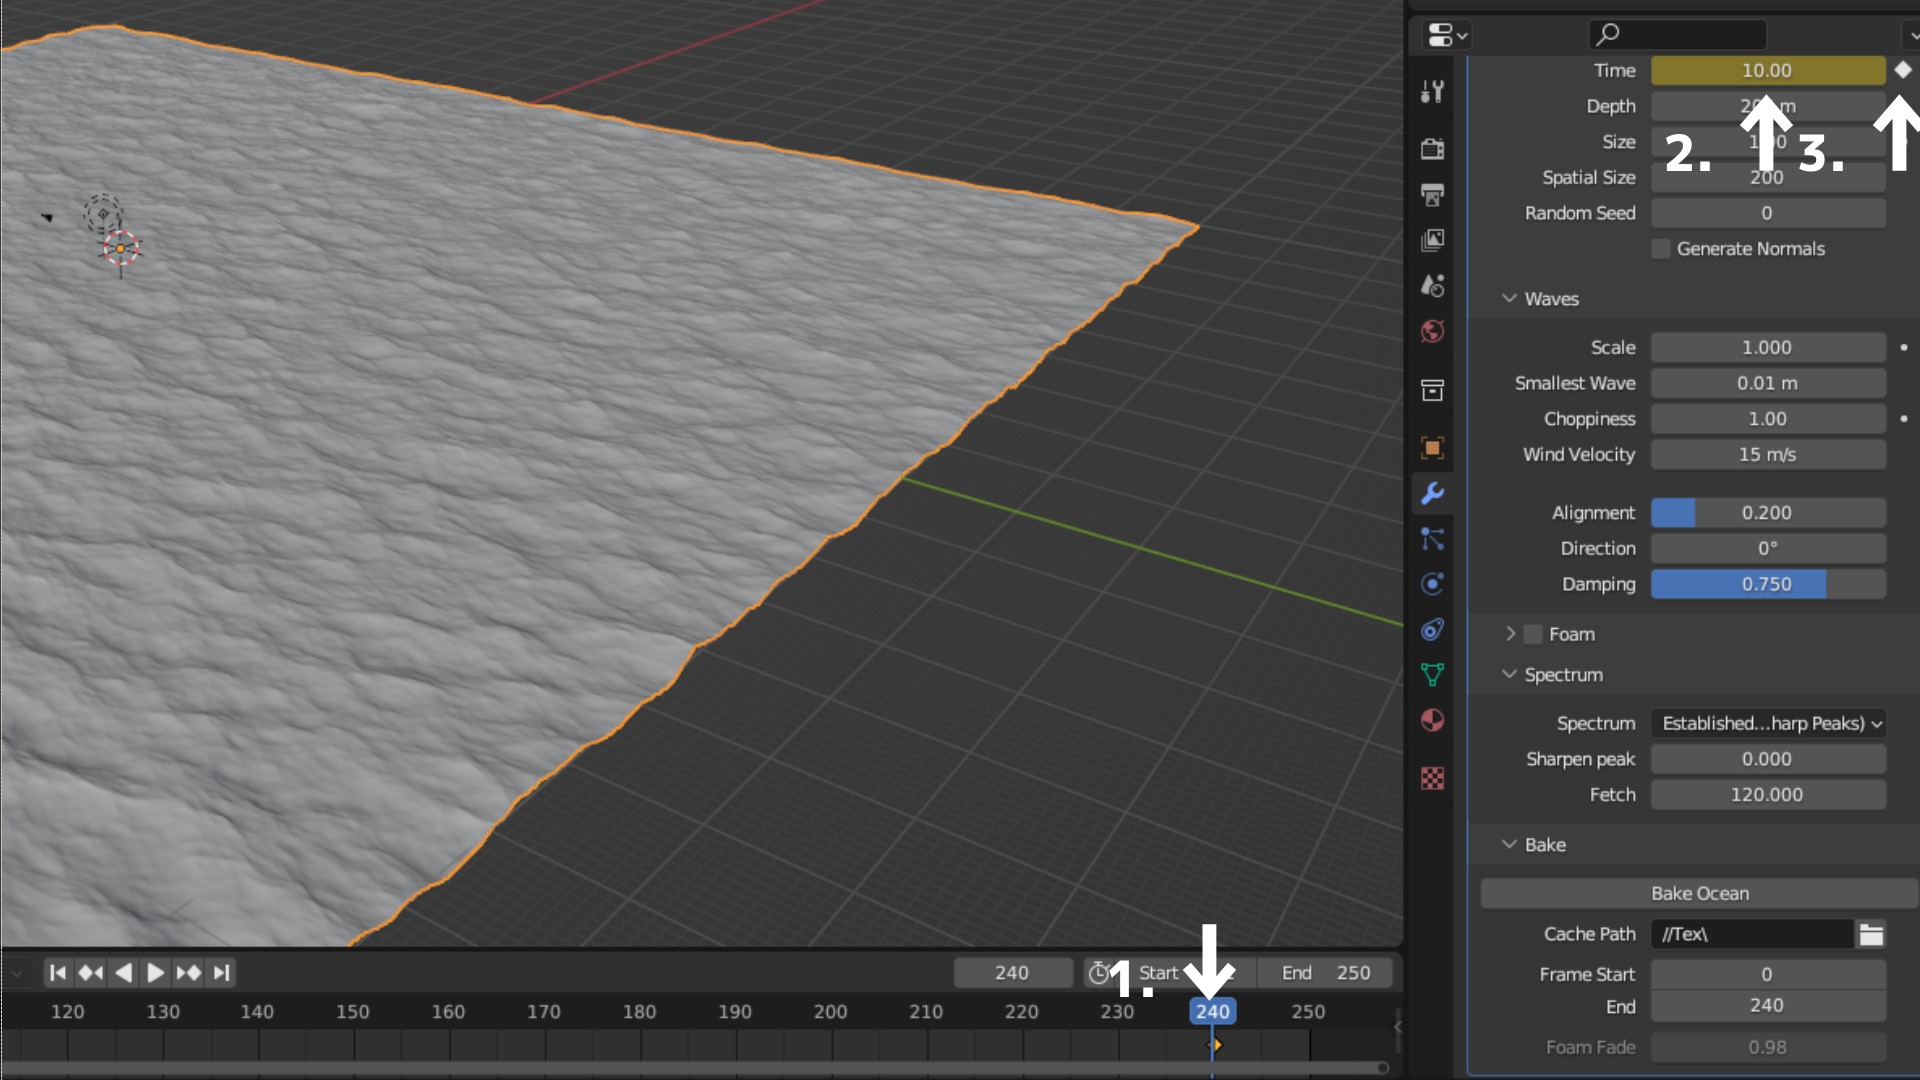Collapse the Waves section
Viewport: 1920px width, 1080px height.
click(1509, 299)
